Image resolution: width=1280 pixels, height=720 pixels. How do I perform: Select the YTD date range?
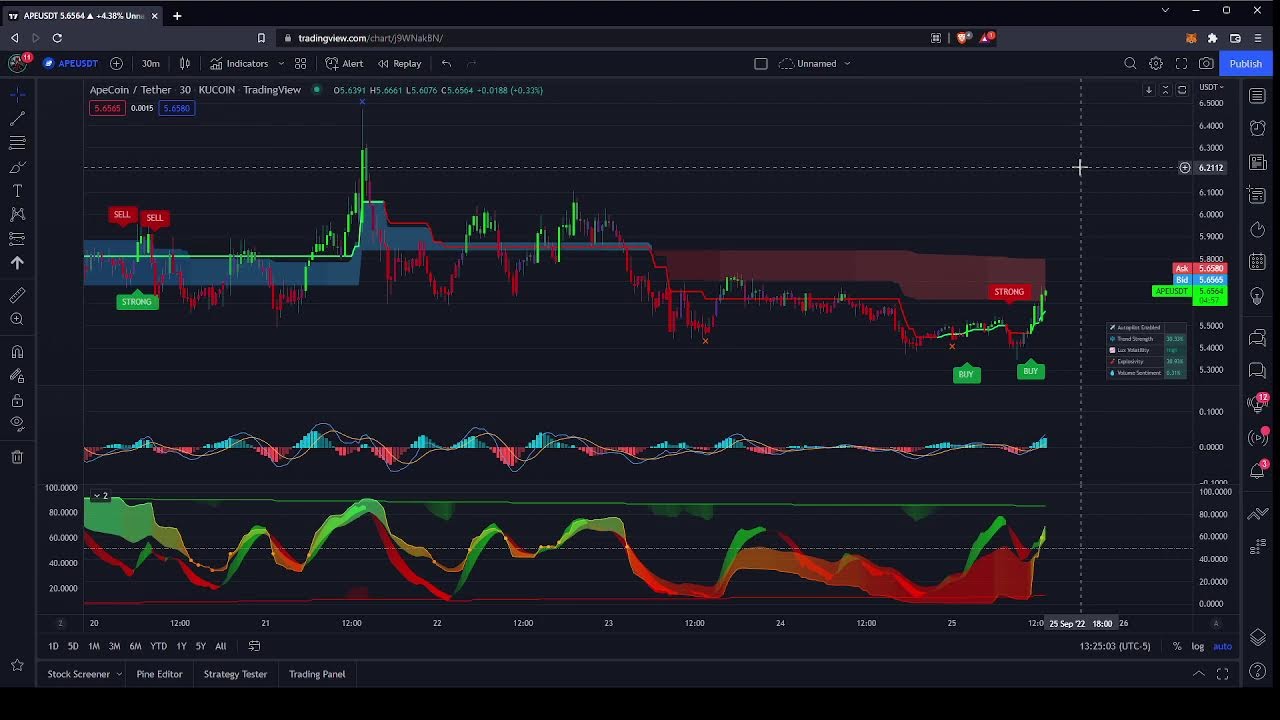pos(158,646)
